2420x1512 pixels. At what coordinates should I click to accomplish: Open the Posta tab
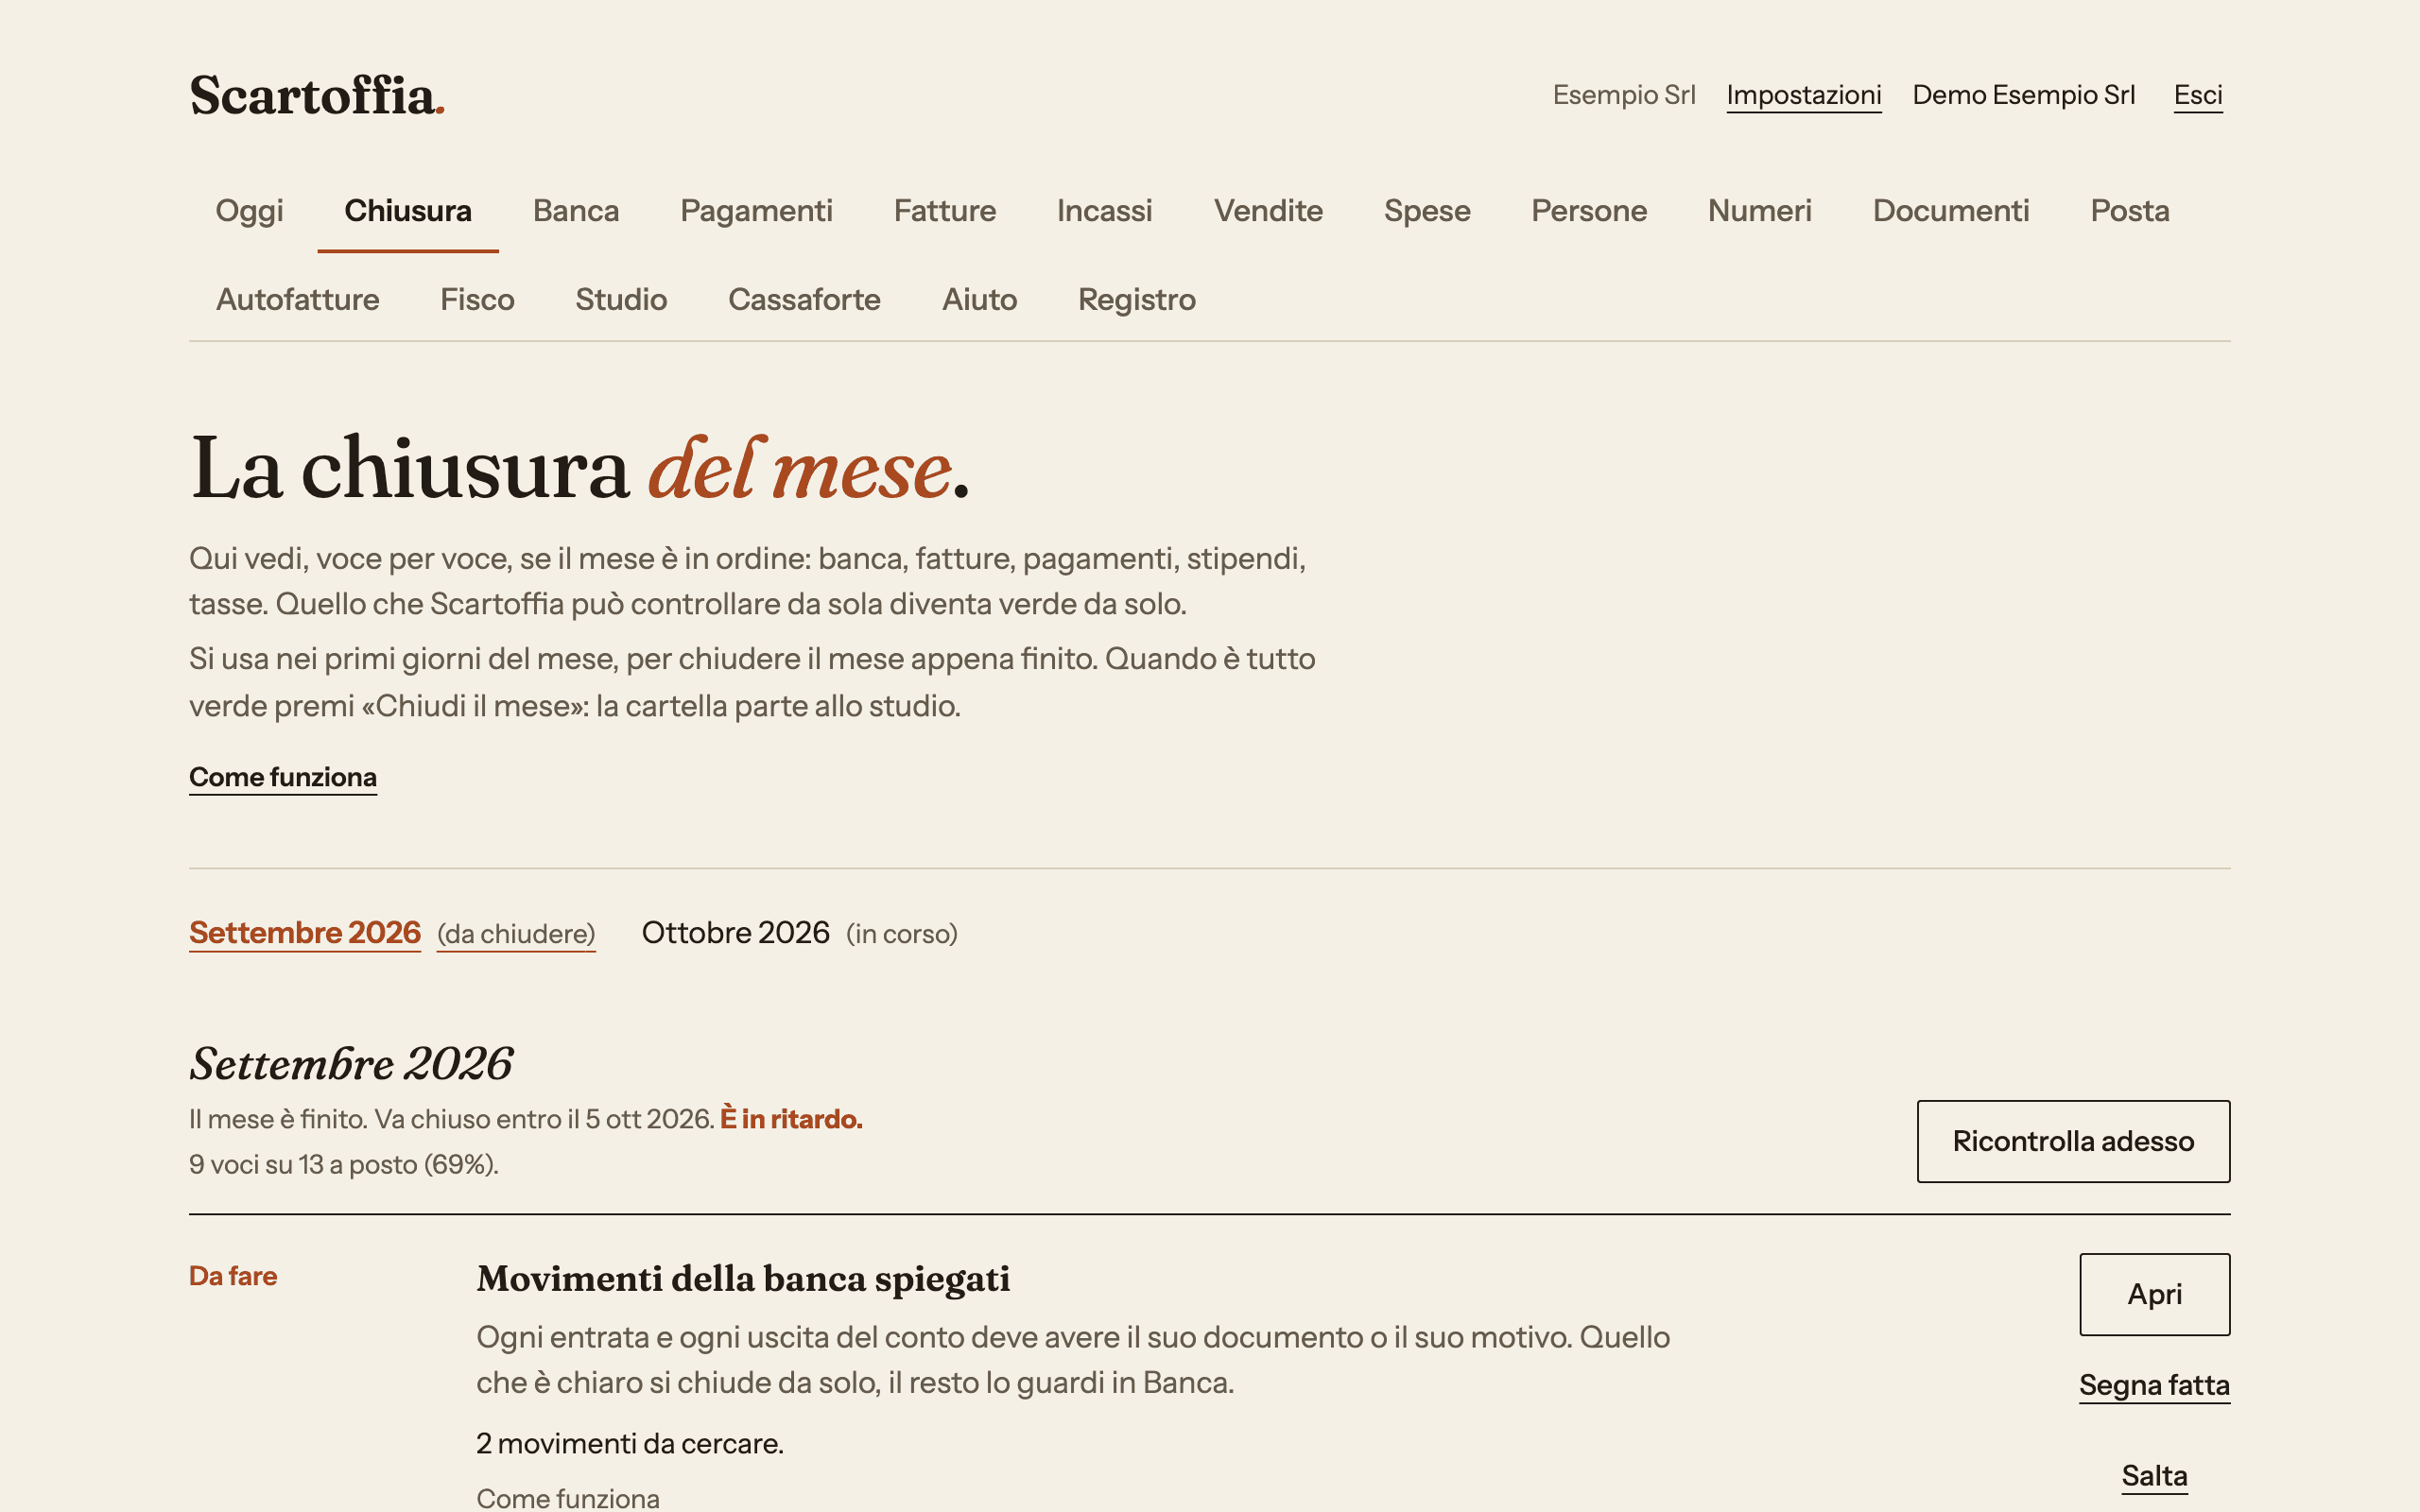(2129, 211)
